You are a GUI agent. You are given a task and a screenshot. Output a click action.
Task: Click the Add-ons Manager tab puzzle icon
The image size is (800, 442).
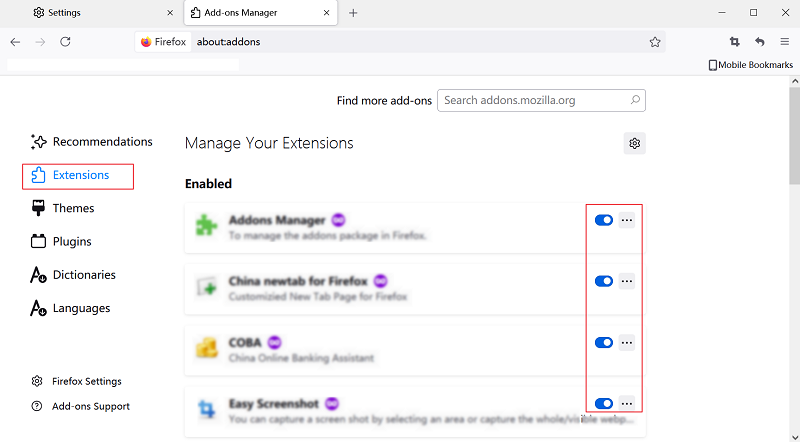(195, 13)
